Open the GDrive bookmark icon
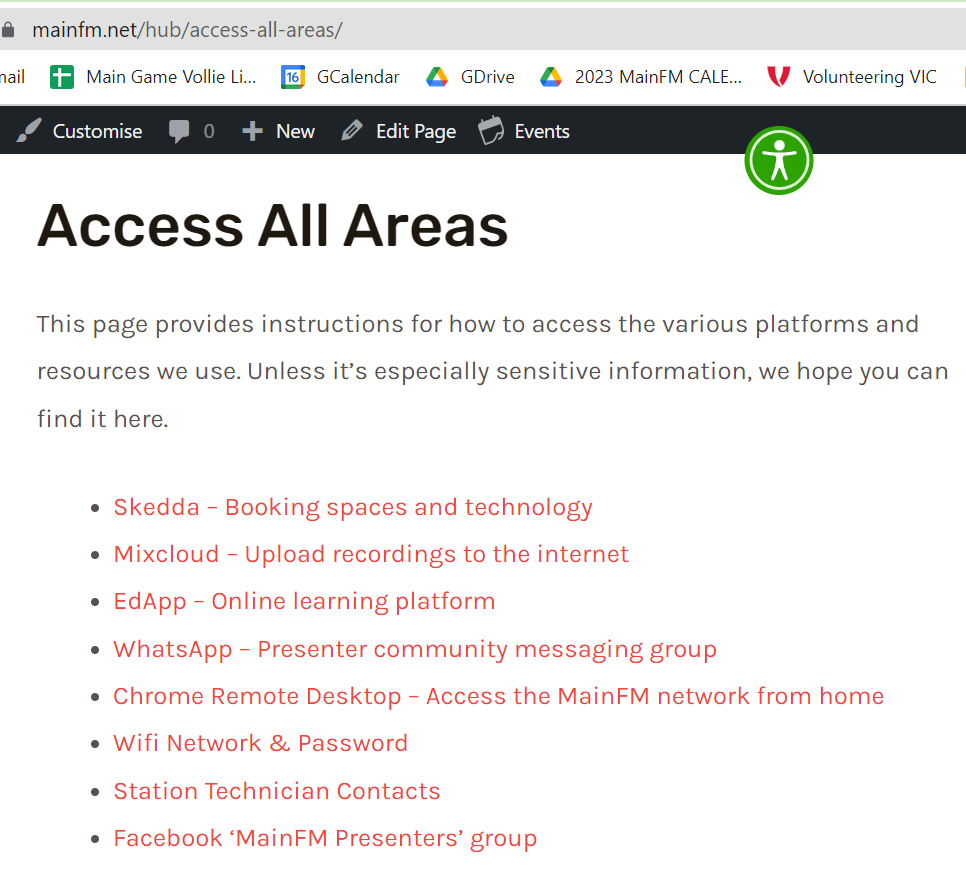Screen dimensions: 966x870 coord(437,77)
